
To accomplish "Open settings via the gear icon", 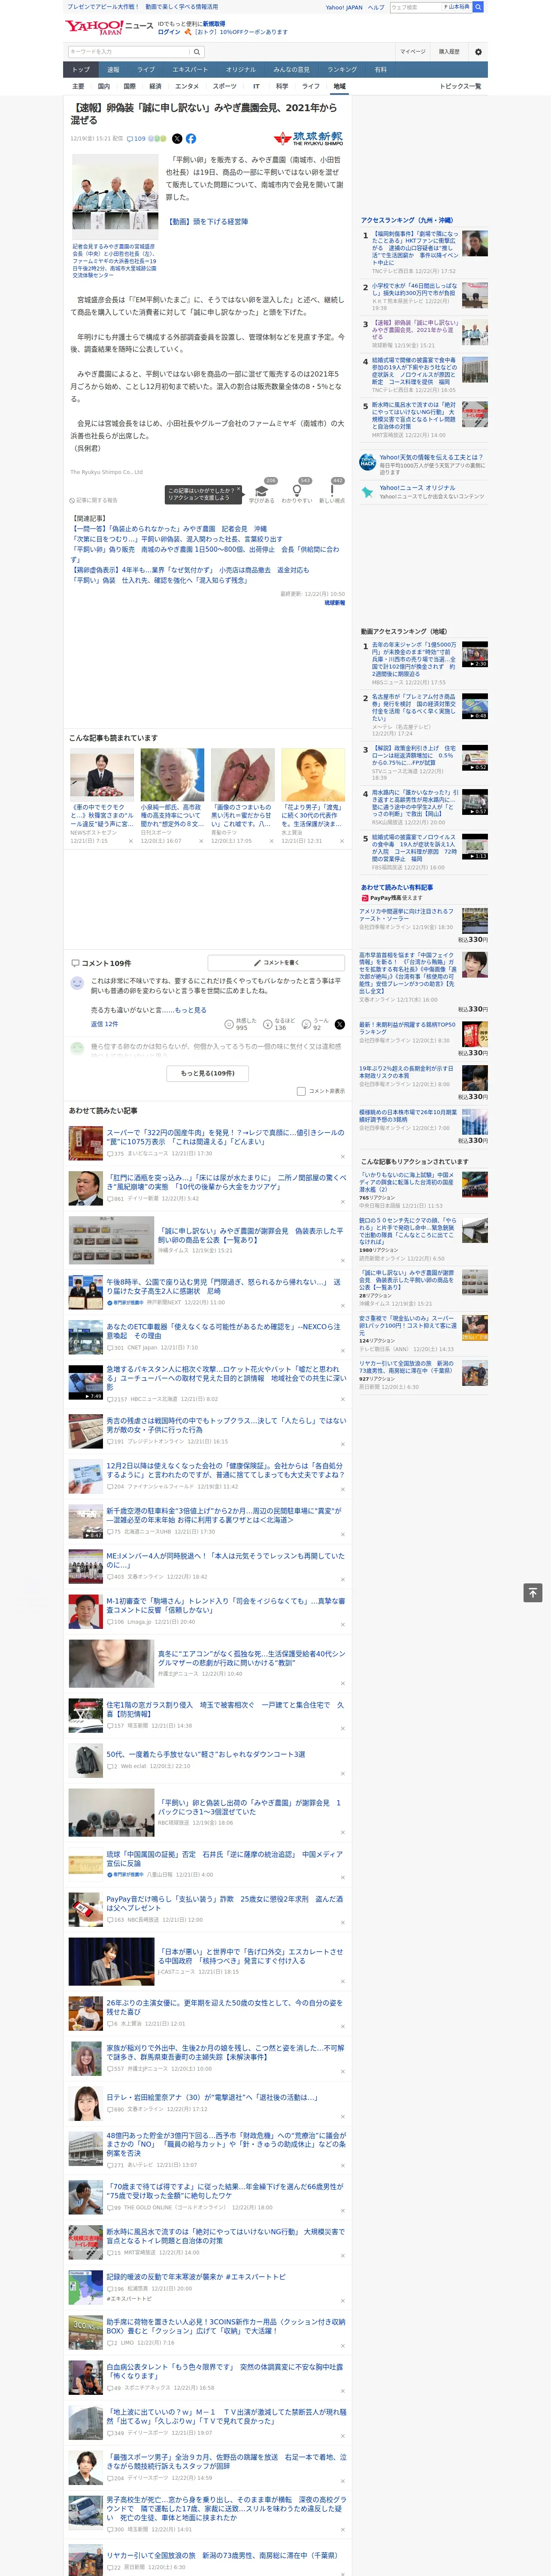I will 478,52.
